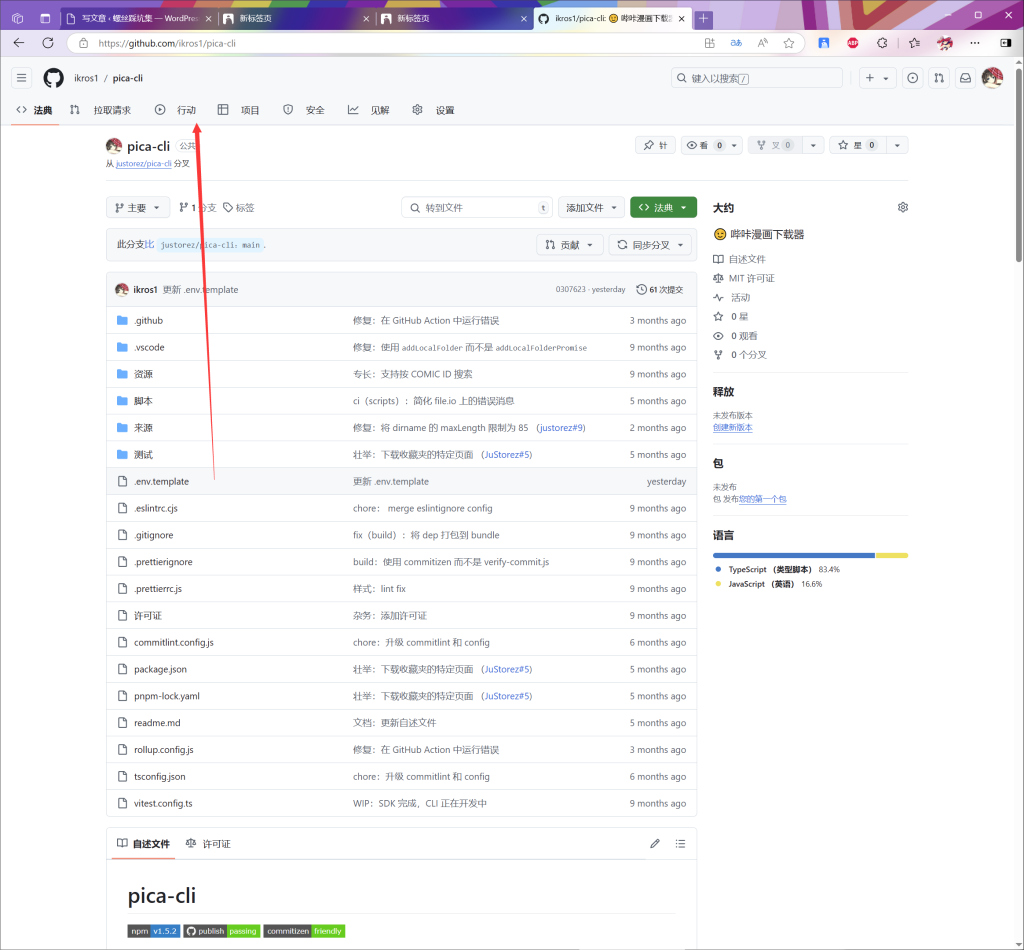Focus the 转到文件 (Go to file) input

coord(477,208)
